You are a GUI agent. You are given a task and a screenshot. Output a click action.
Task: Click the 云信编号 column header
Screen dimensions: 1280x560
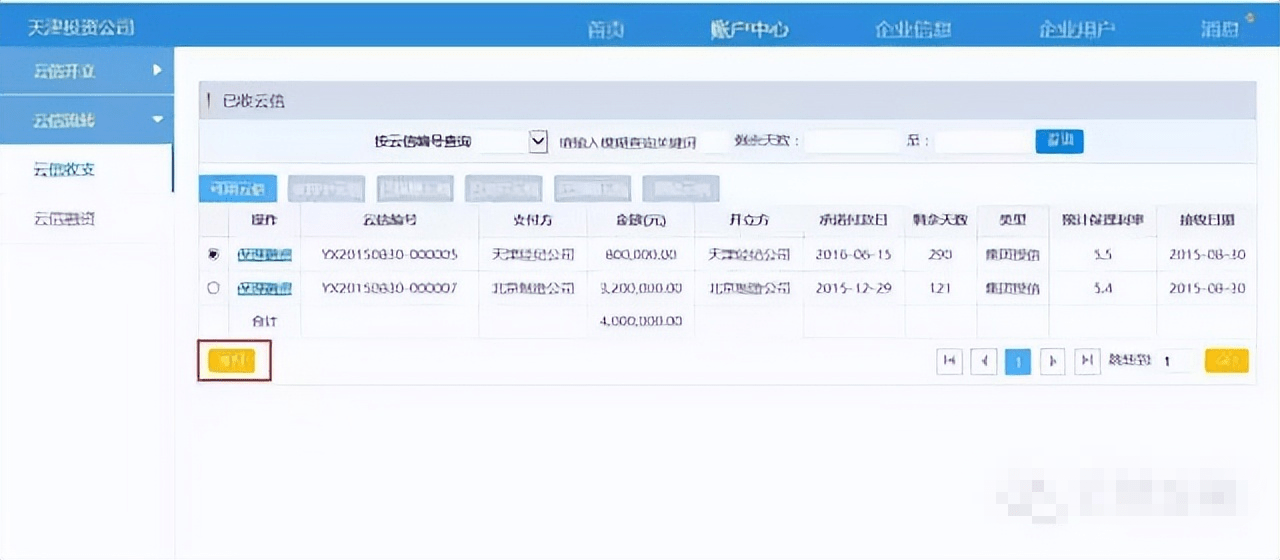point(389,219)
